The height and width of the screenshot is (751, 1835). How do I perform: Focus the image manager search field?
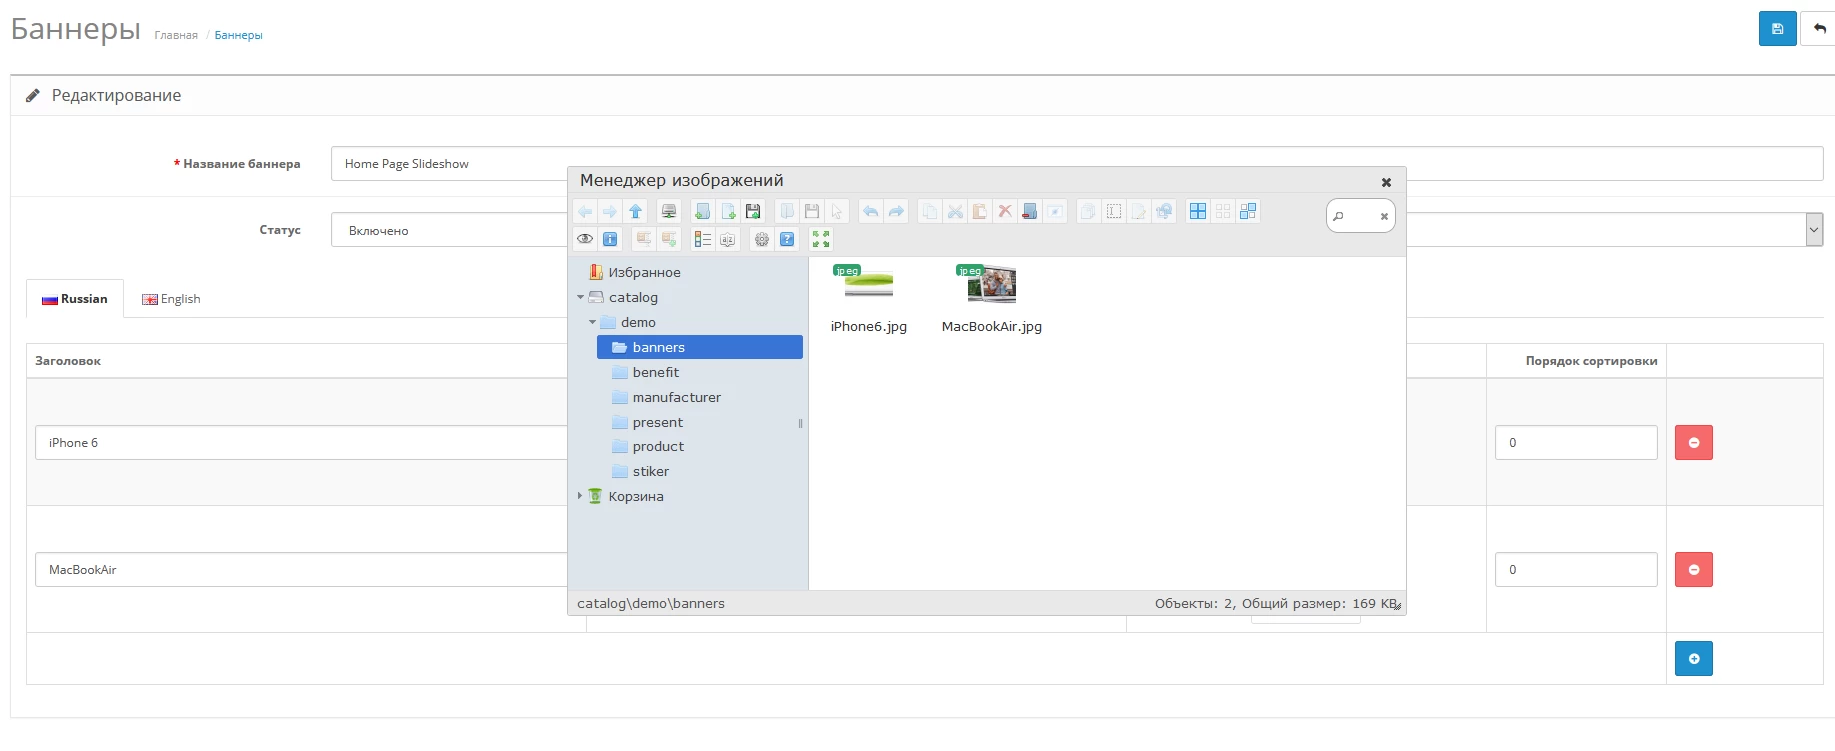coord(1360,216)
